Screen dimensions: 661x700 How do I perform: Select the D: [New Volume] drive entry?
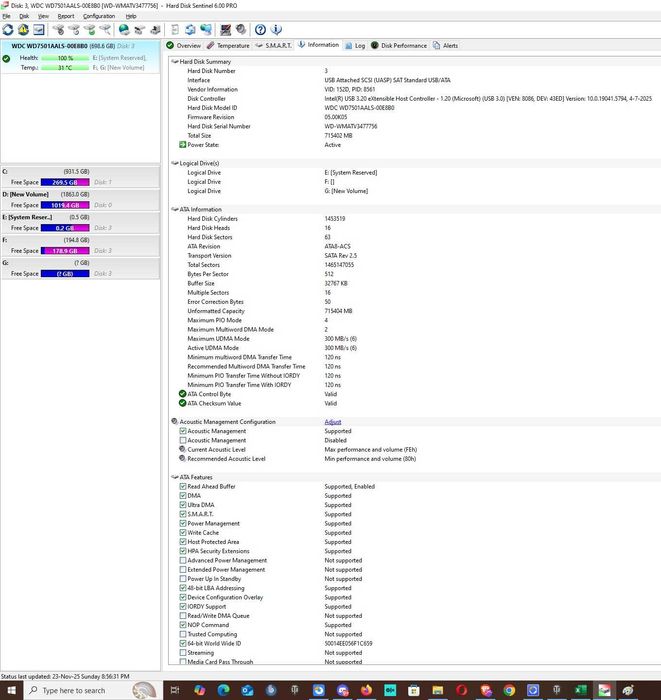[x=80, y=200]
